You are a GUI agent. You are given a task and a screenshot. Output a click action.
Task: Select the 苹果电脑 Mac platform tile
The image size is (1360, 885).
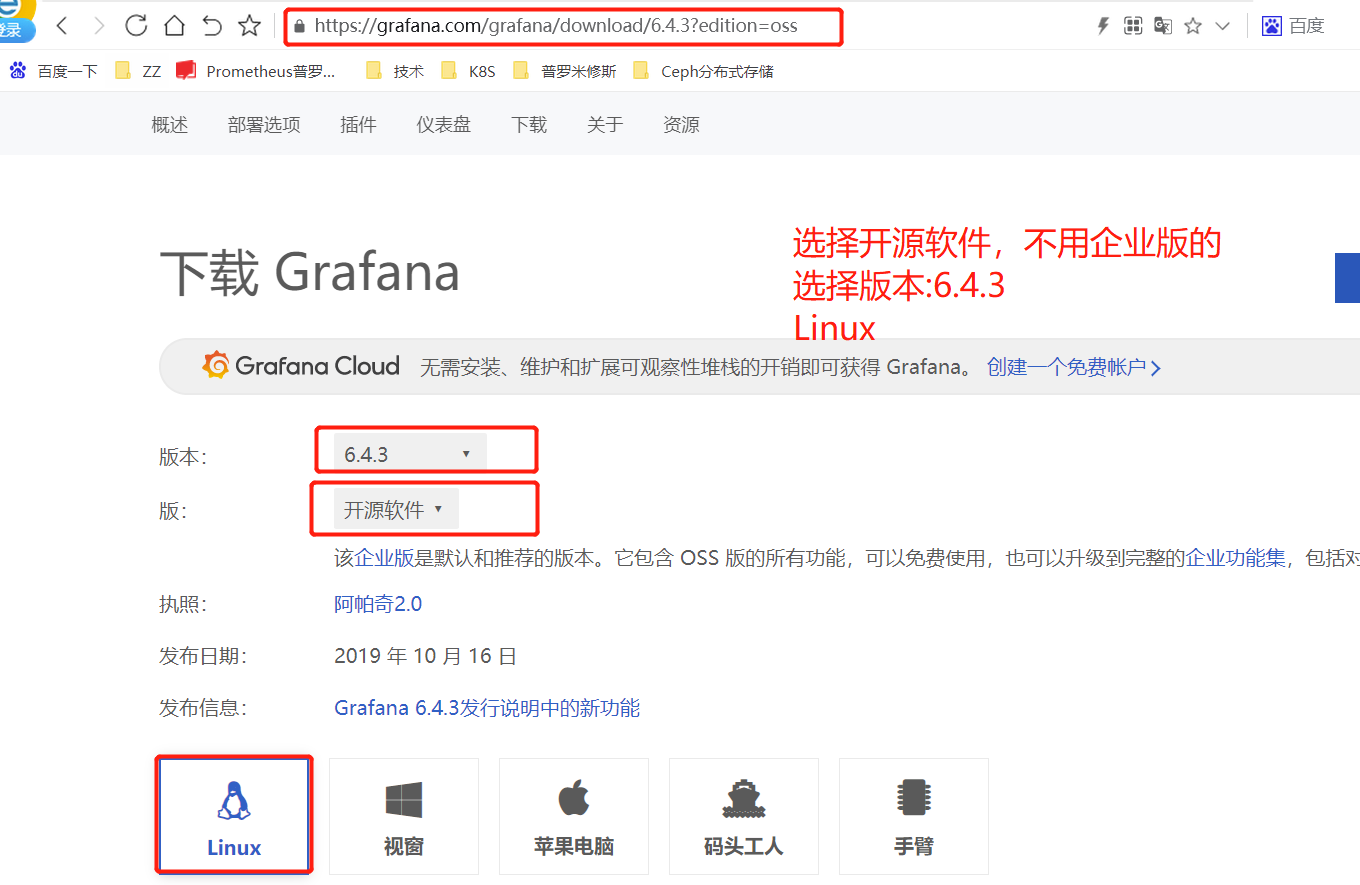point(574,816)
